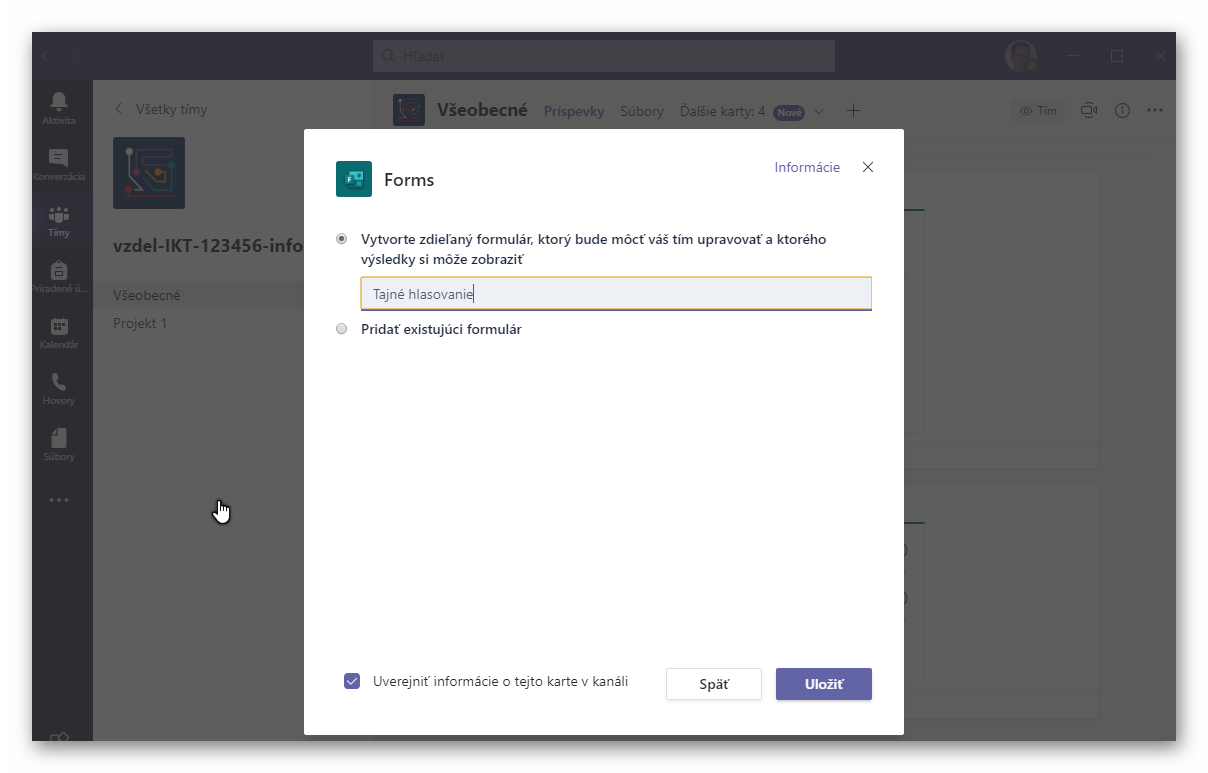Viewport: 1208px width, 773px height.
Task: Open the Informácie link in dialog
Action: (806, 167)
